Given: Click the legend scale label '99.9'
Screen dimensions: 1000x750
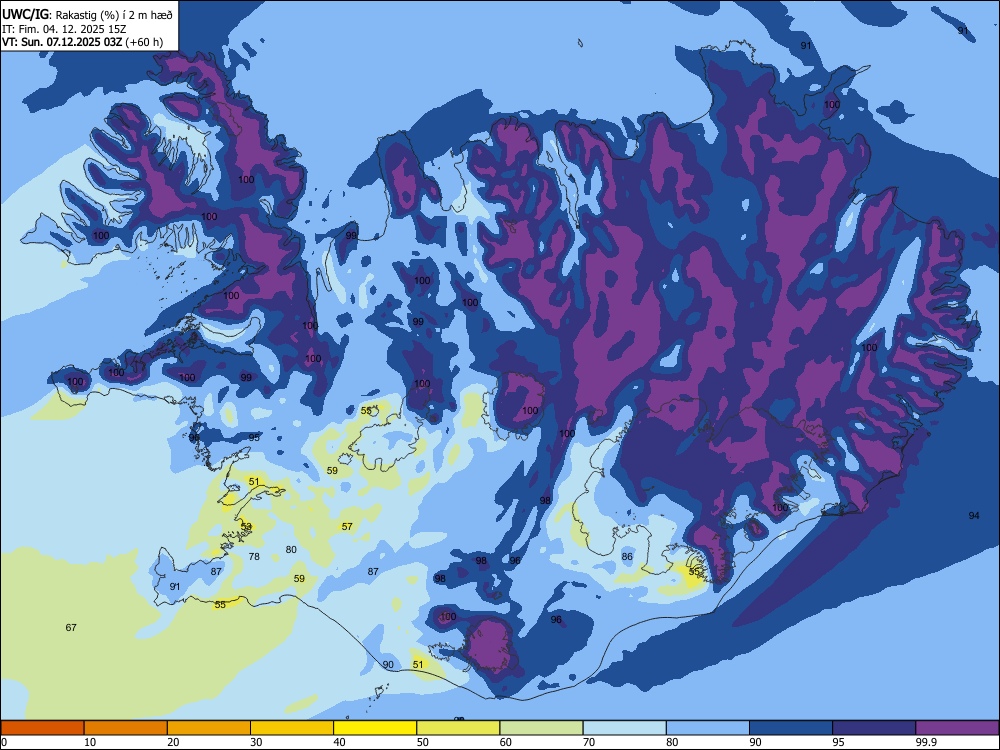Looking at the screenshot, I should tap(926, 742).
